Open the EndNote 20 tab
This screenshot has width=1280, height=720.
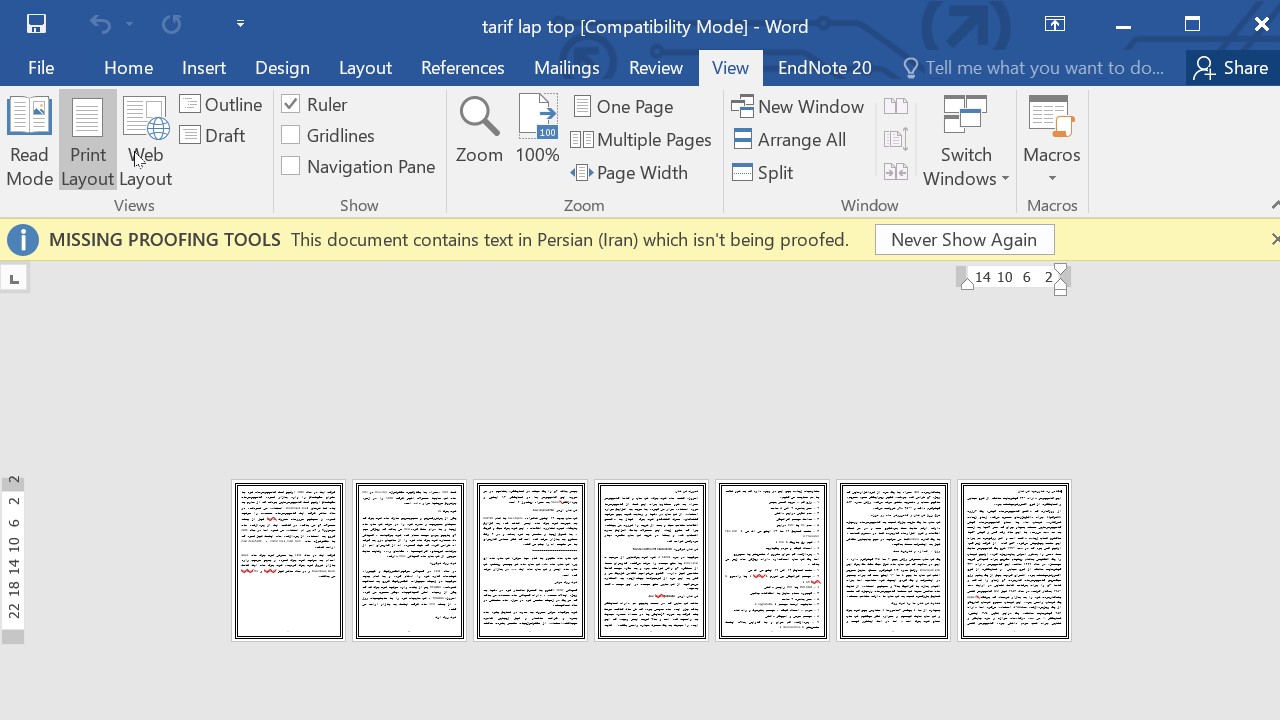(824, 68)
